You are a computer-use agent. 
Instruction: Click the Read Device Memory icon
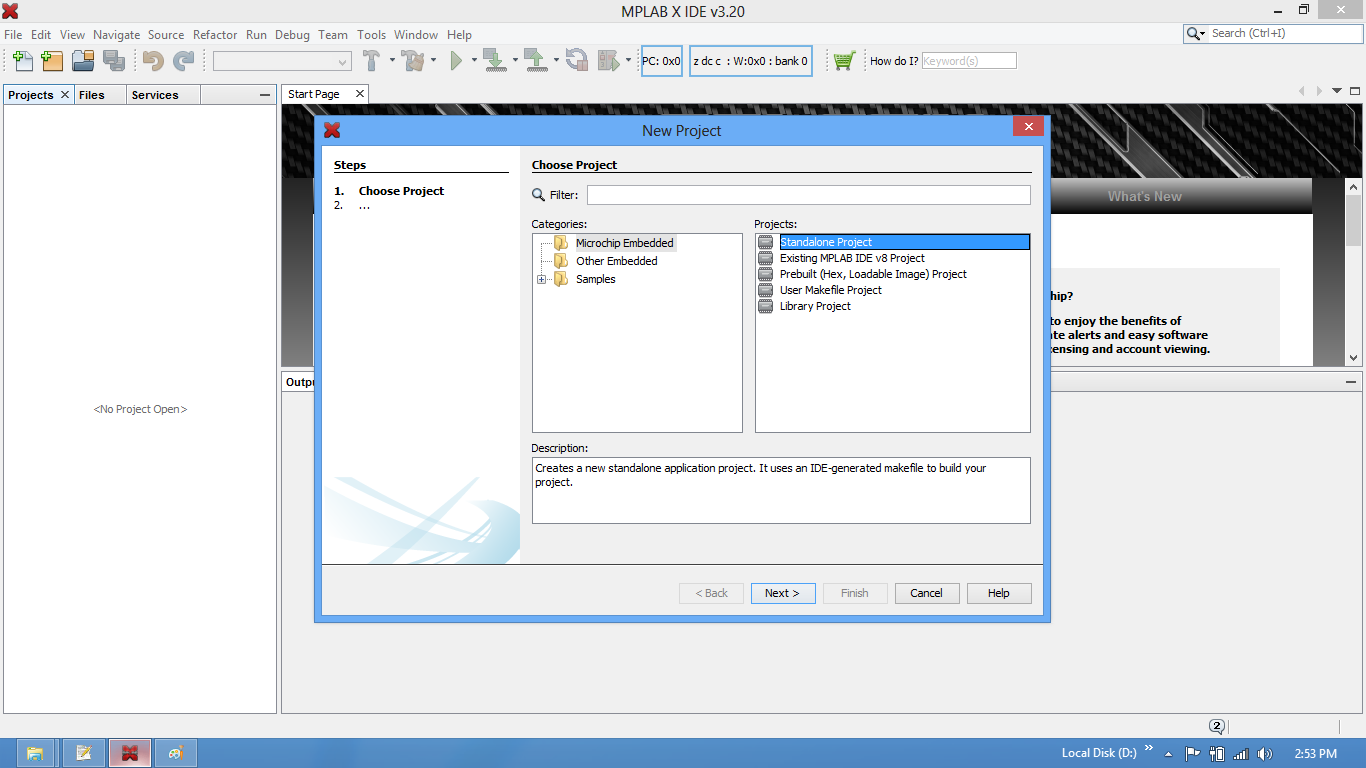[x=536, y=61]
